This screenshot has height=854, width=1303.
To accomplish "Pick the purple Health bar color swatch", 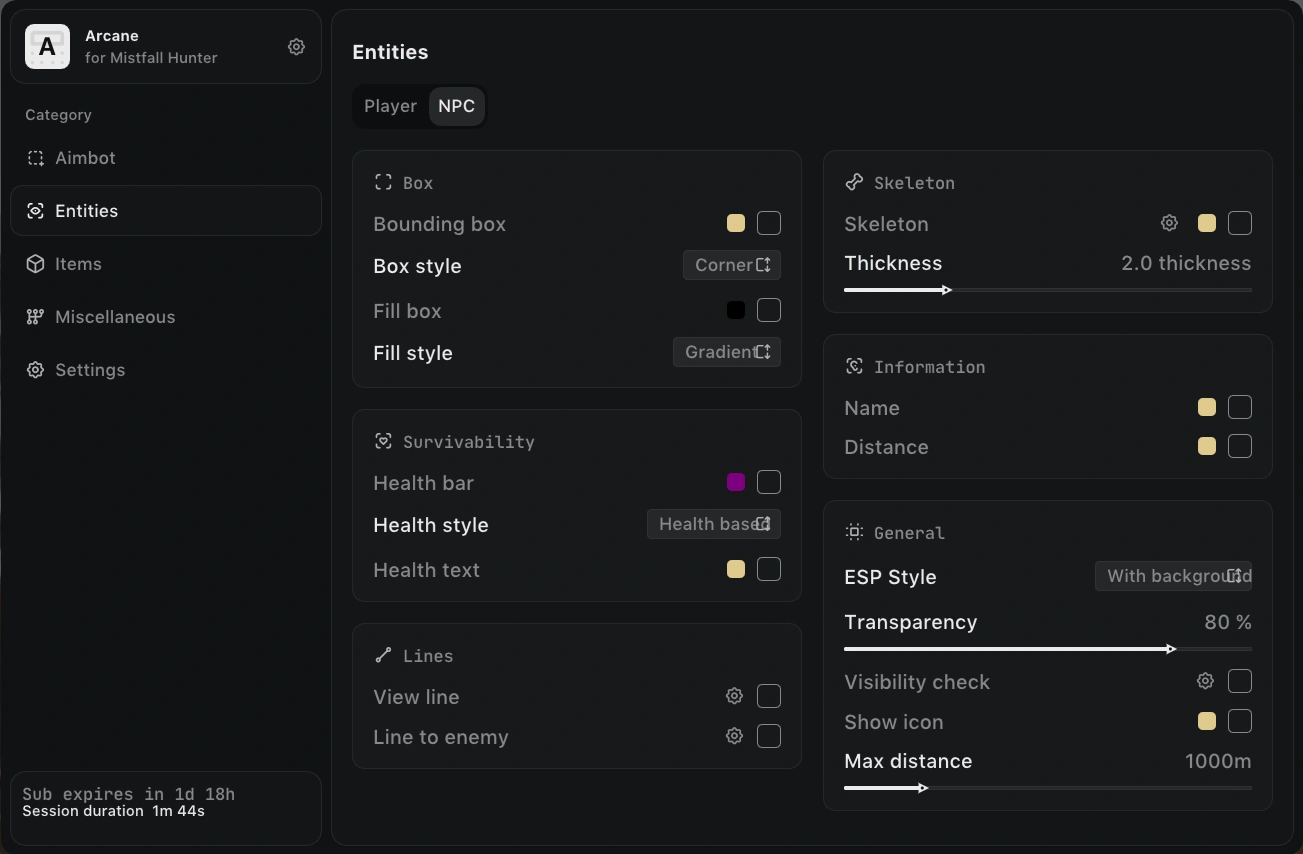I will 736,482.
